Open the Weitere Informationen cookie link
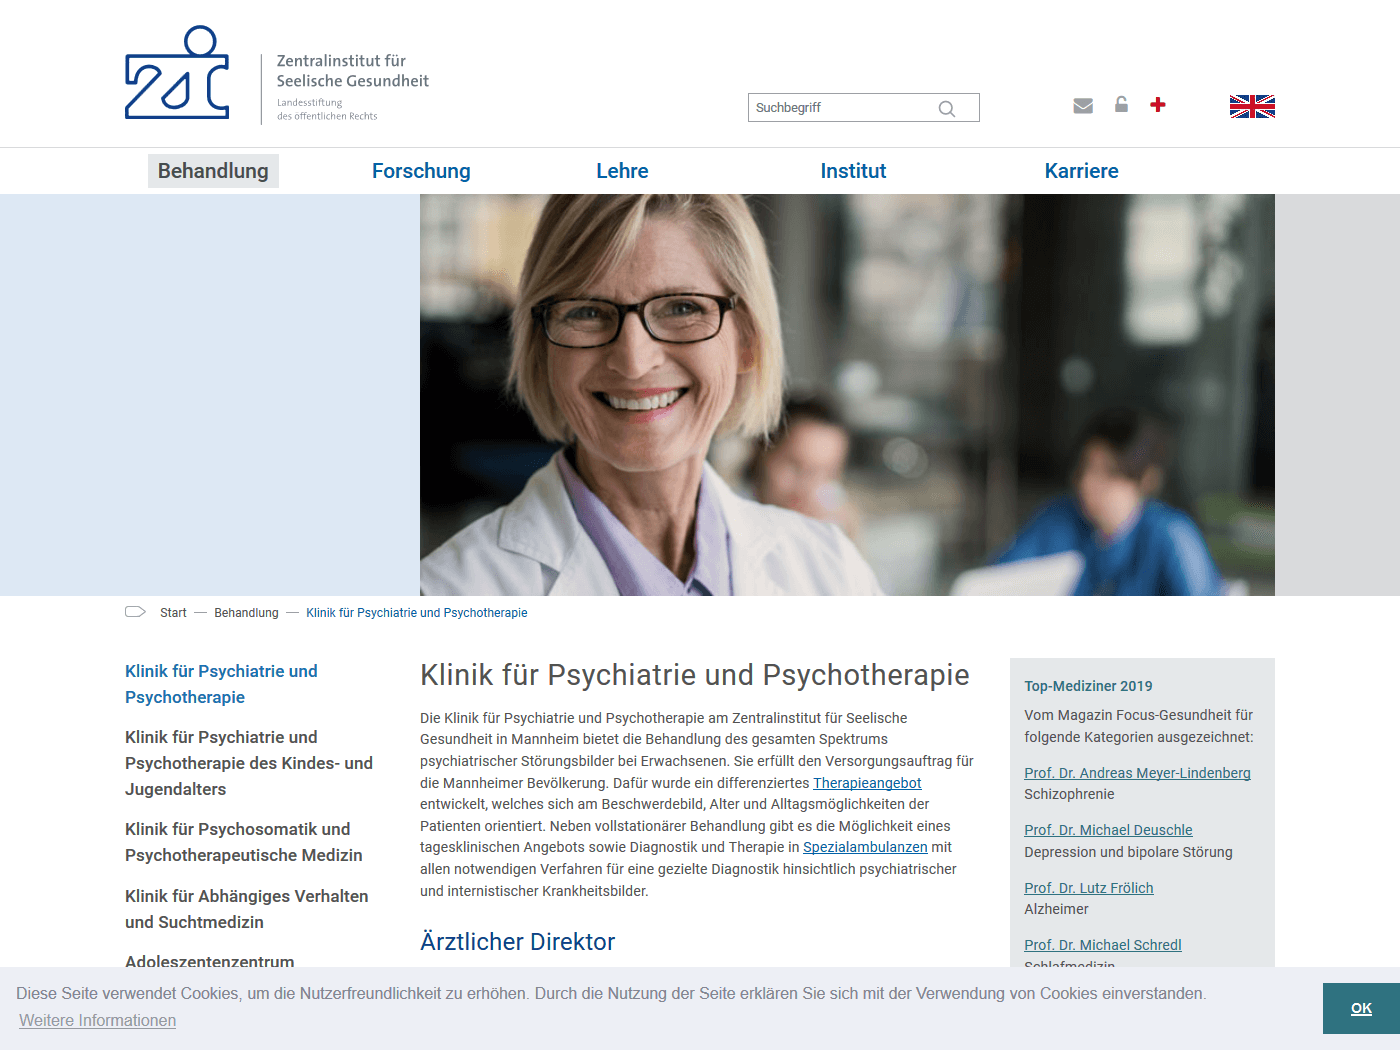Screen dimensions: 1400x1050 98,1020
